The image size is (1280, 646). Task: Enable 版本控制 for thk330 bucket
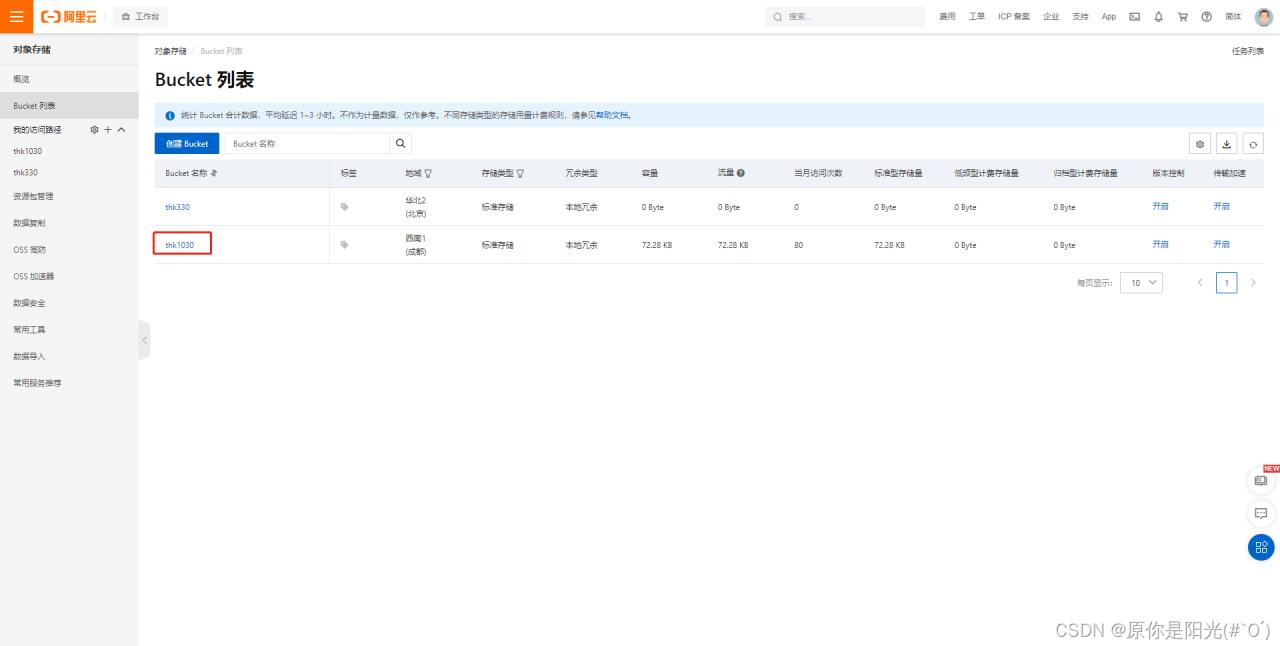tap(1160, 206)
